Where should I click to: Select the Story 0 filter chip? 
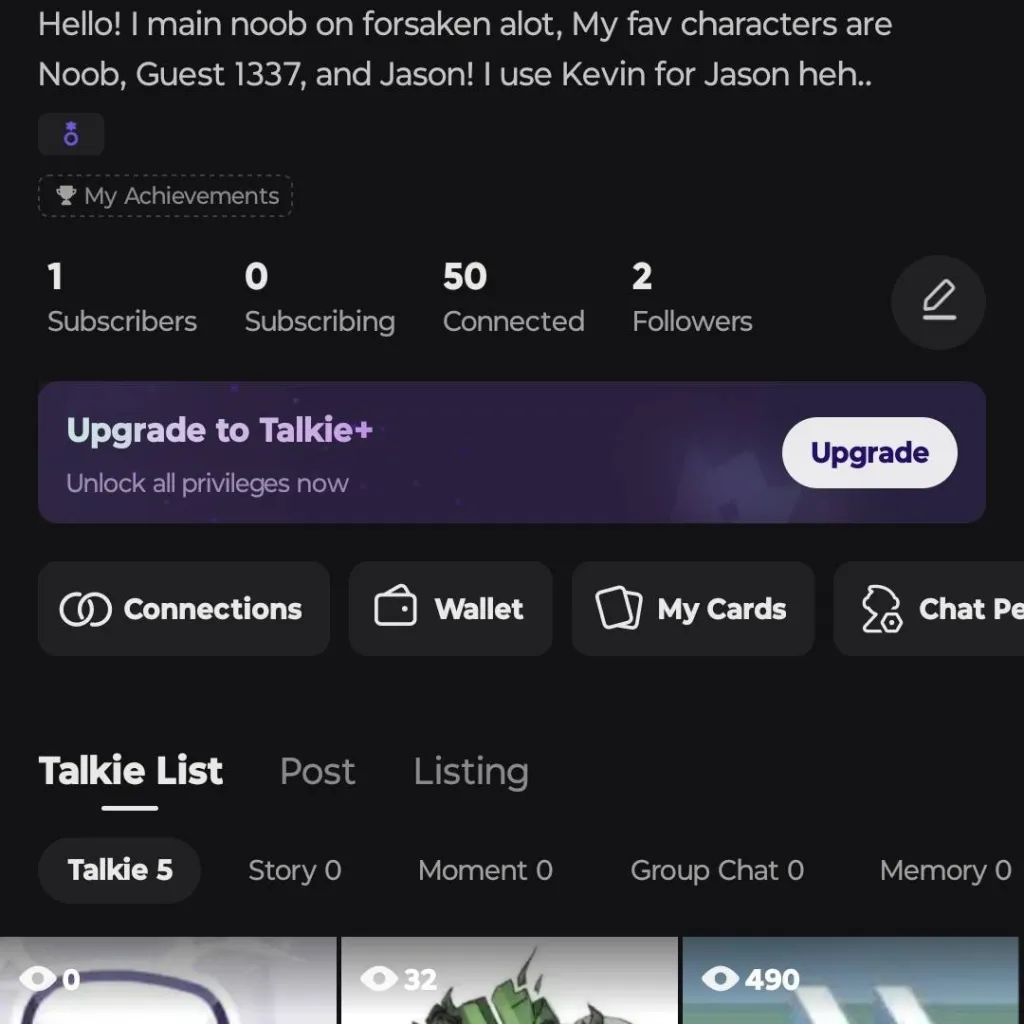pos(295,870)
